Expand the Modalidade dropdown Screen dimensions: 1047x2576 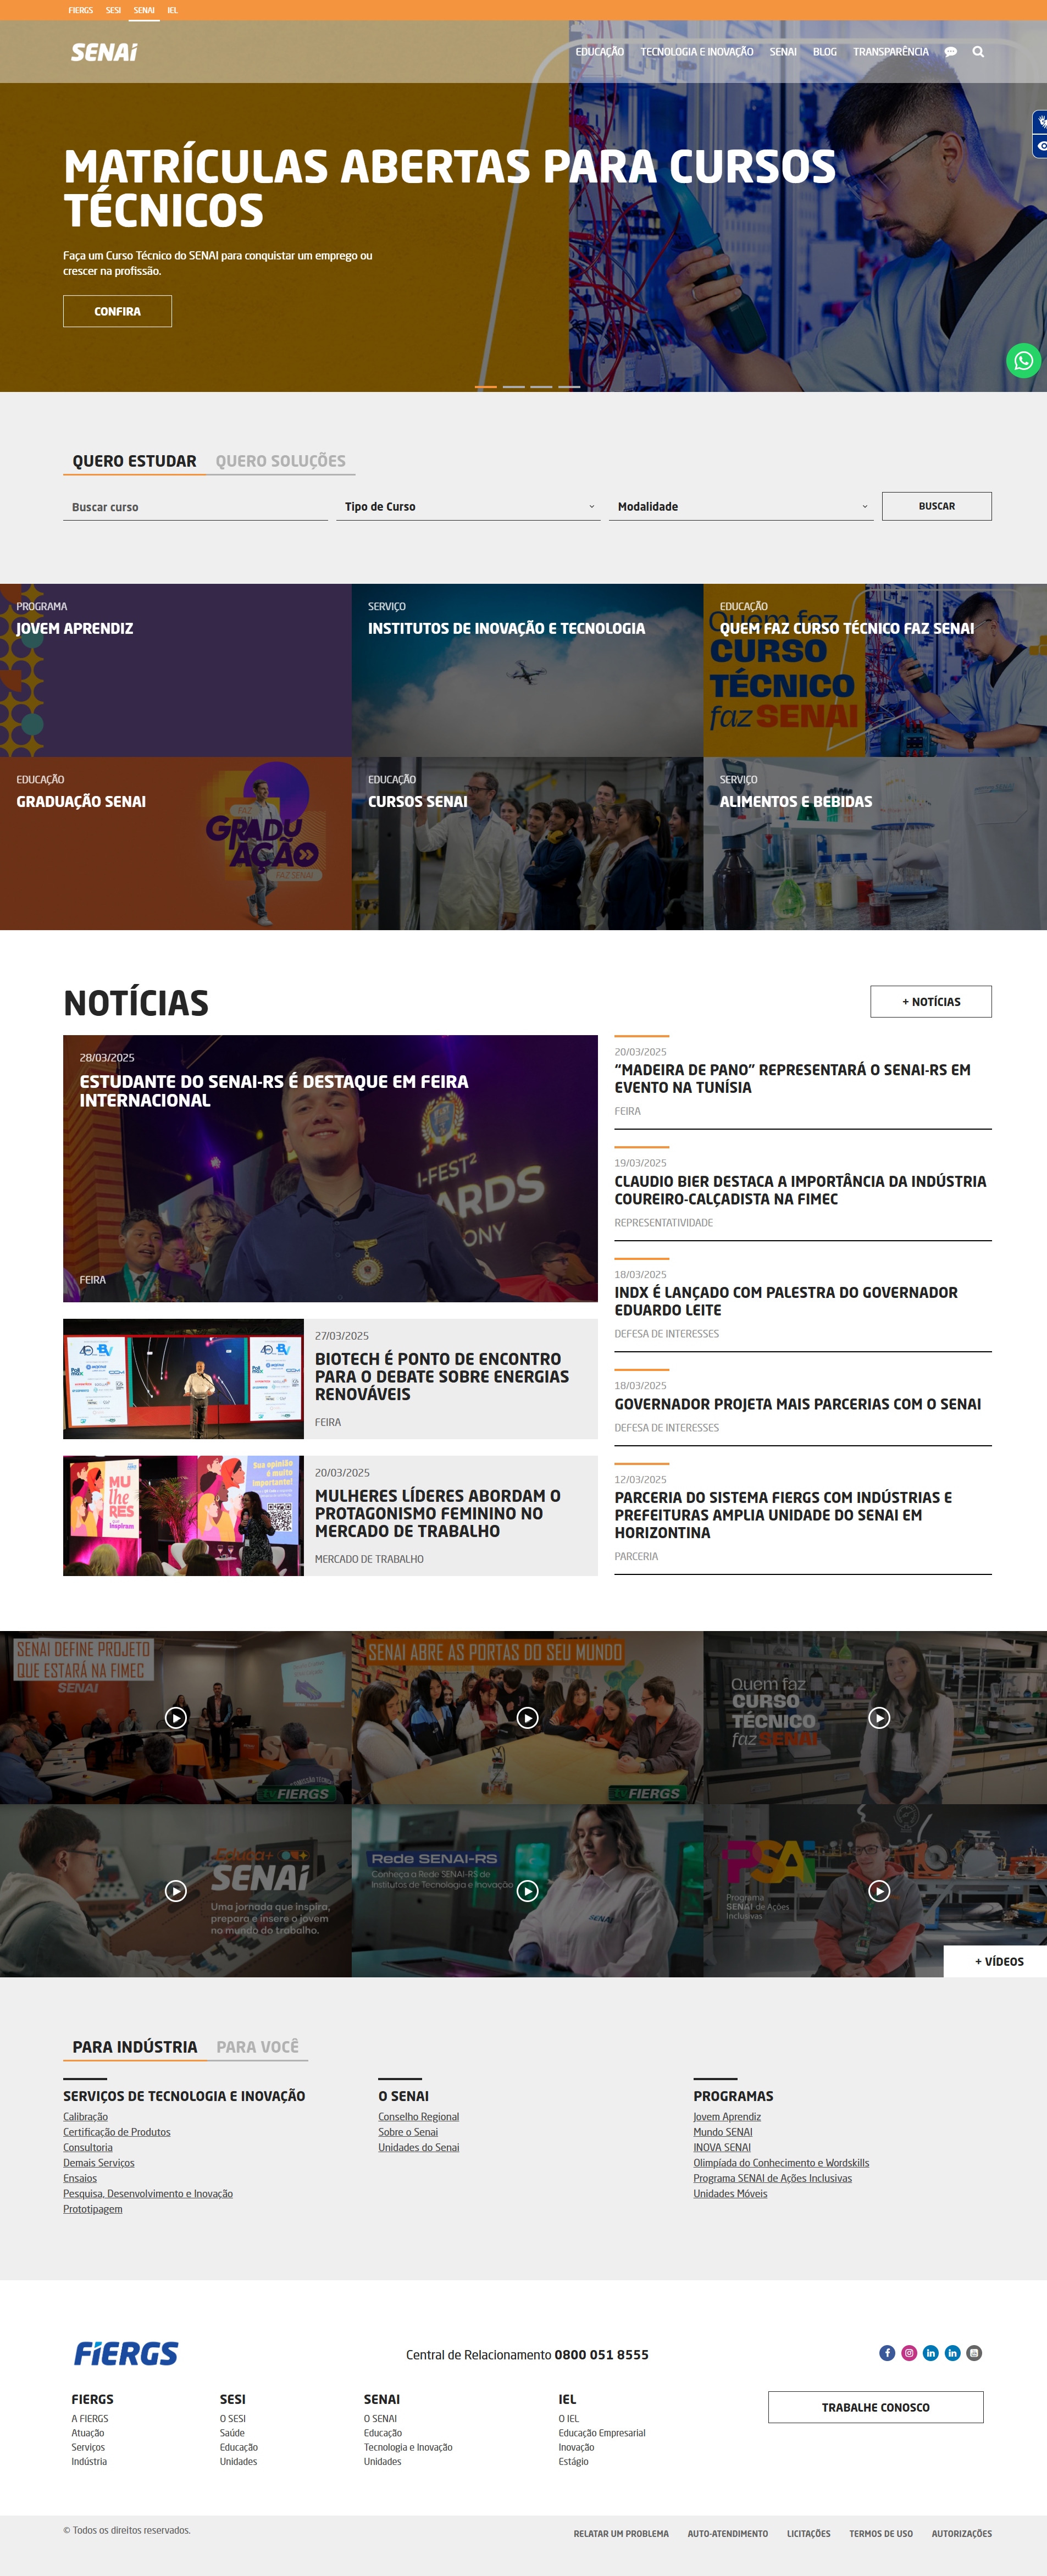(x=741, y=507)
